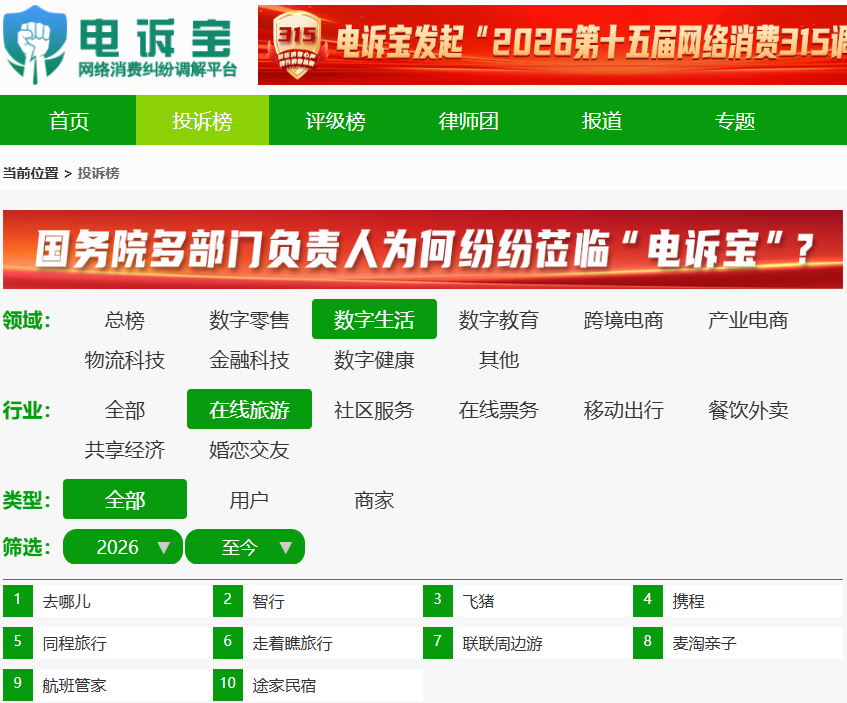Open rank 5 entry 同程旅行
The width and height of the screenshot is (847, 703).
[x=107, y=643]
